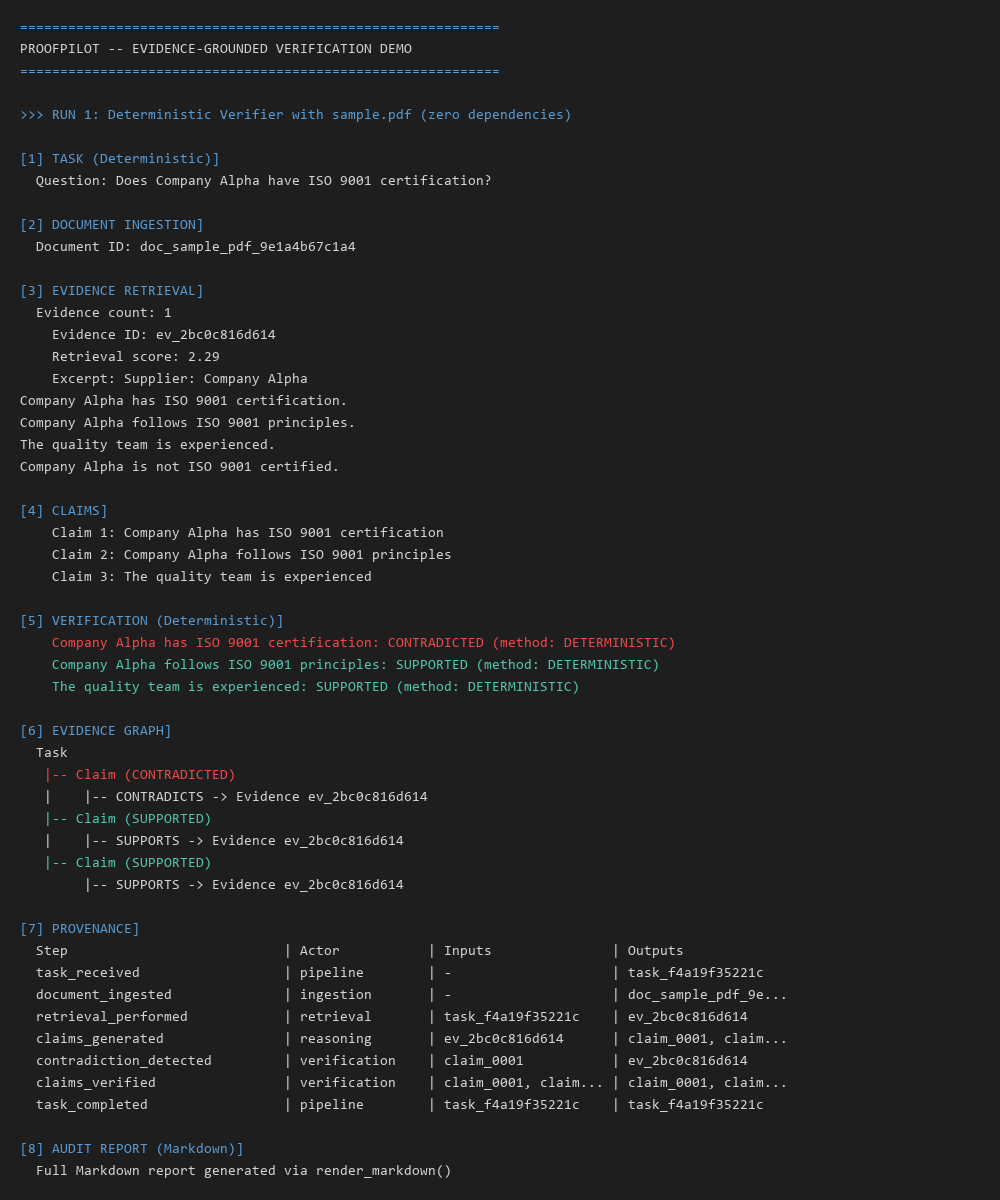Click the '[4] CLAIMS]' section header
The height and width of the screenshot is (1200, 1000).
coord(64,510)
